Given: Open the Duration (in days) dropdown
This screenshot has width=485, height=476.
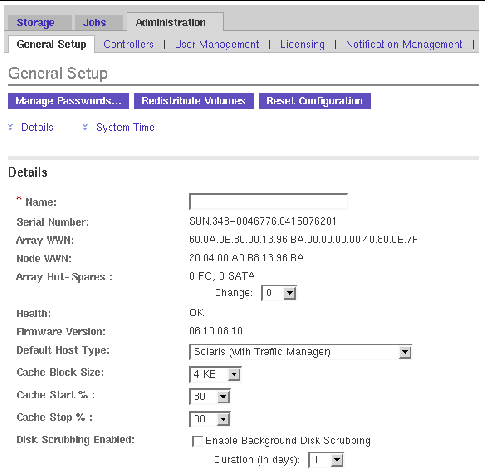Looking at the screenshot, I should pos(326,460).
